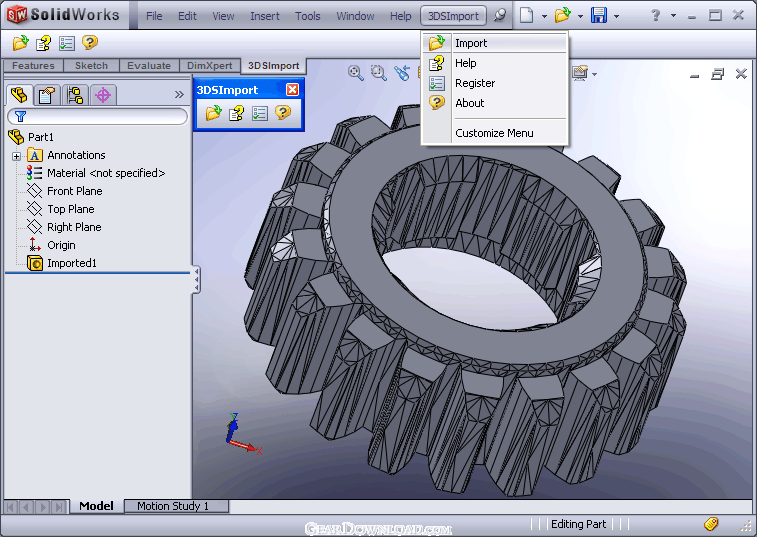Expand the Annotations tree node
757x537 pixels.
16,156
